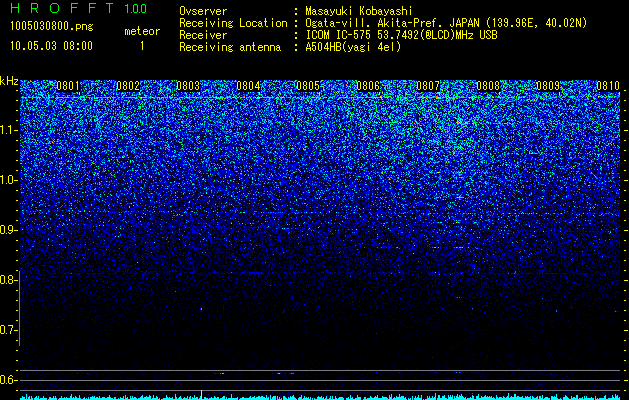Viewport: 629px width, 400px height.
Task: Click the meteor count label
Action: (142, 31)
